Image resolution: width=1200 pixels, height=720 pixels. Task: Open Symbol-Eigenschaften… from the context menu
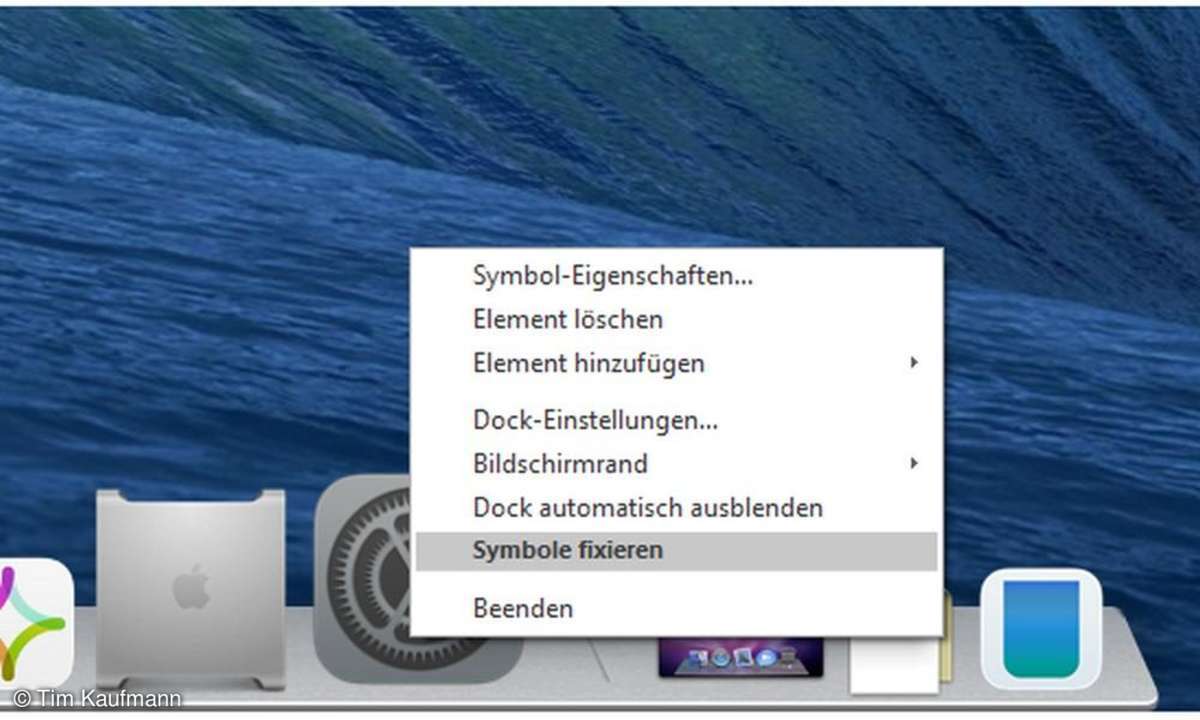tap(676, 277)
